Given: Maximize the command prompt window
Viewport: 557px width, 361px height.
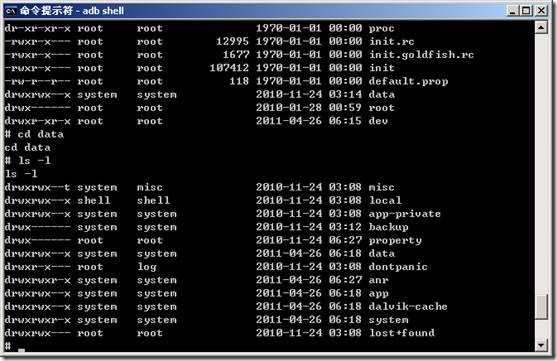Looking at the screenshot, I should [526, 11].
